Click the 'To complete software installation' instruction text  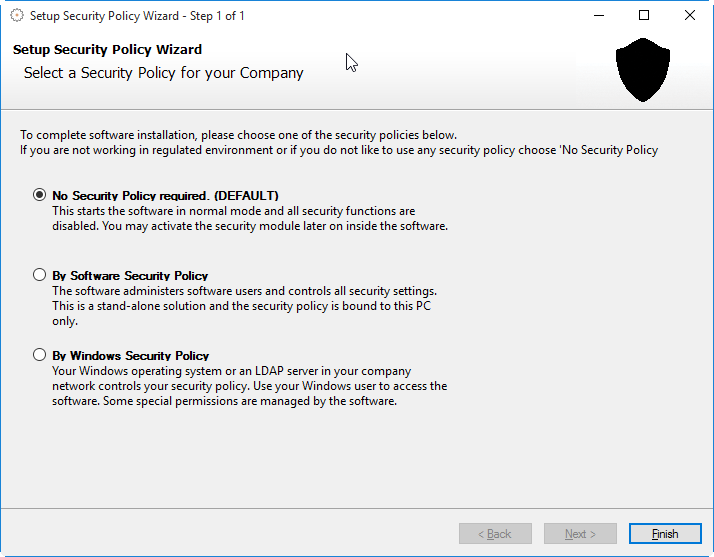point(238,135)
